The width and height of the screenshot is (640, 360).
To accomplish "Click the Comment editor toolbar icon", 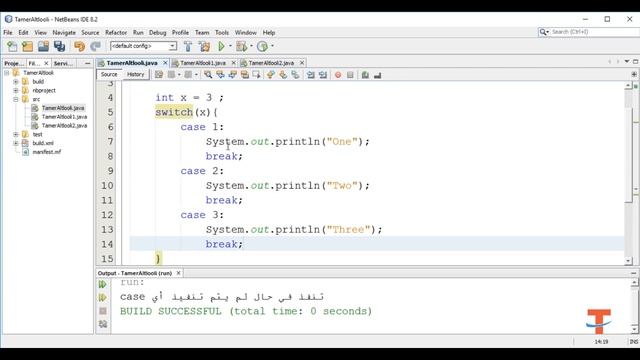I will point(365,75).
